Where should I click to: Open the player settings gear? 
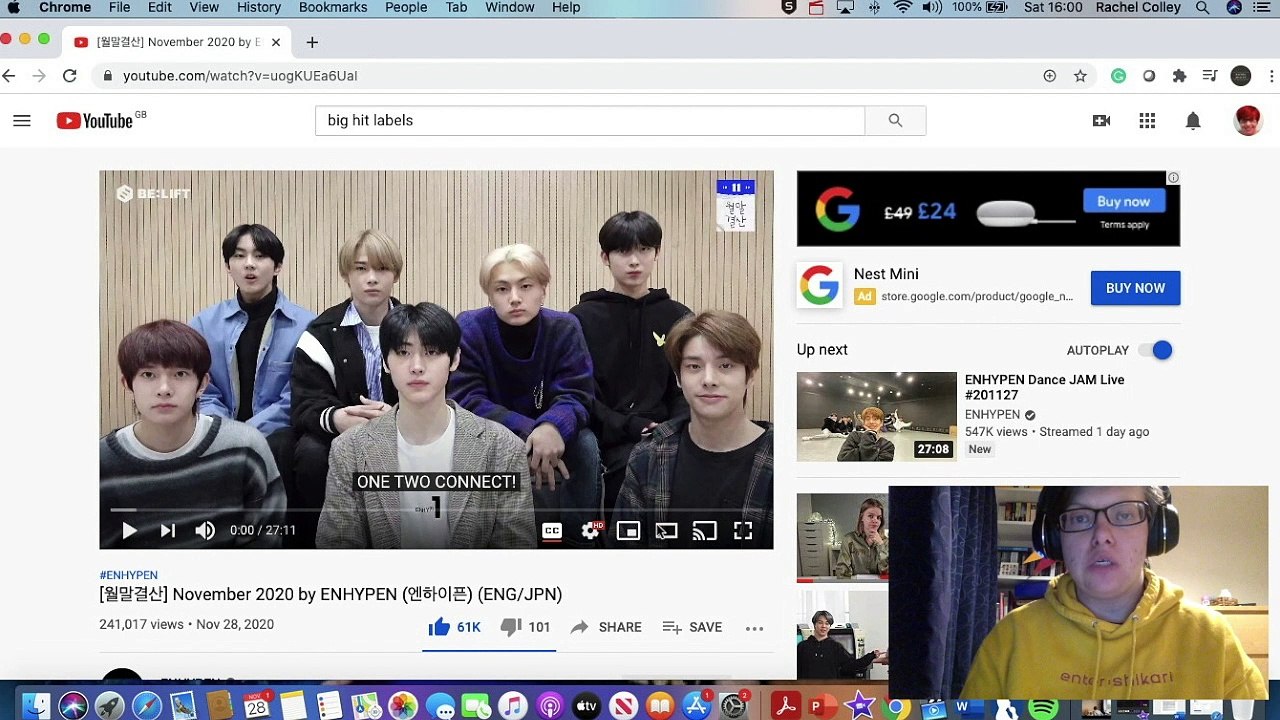tap(590, 531)
